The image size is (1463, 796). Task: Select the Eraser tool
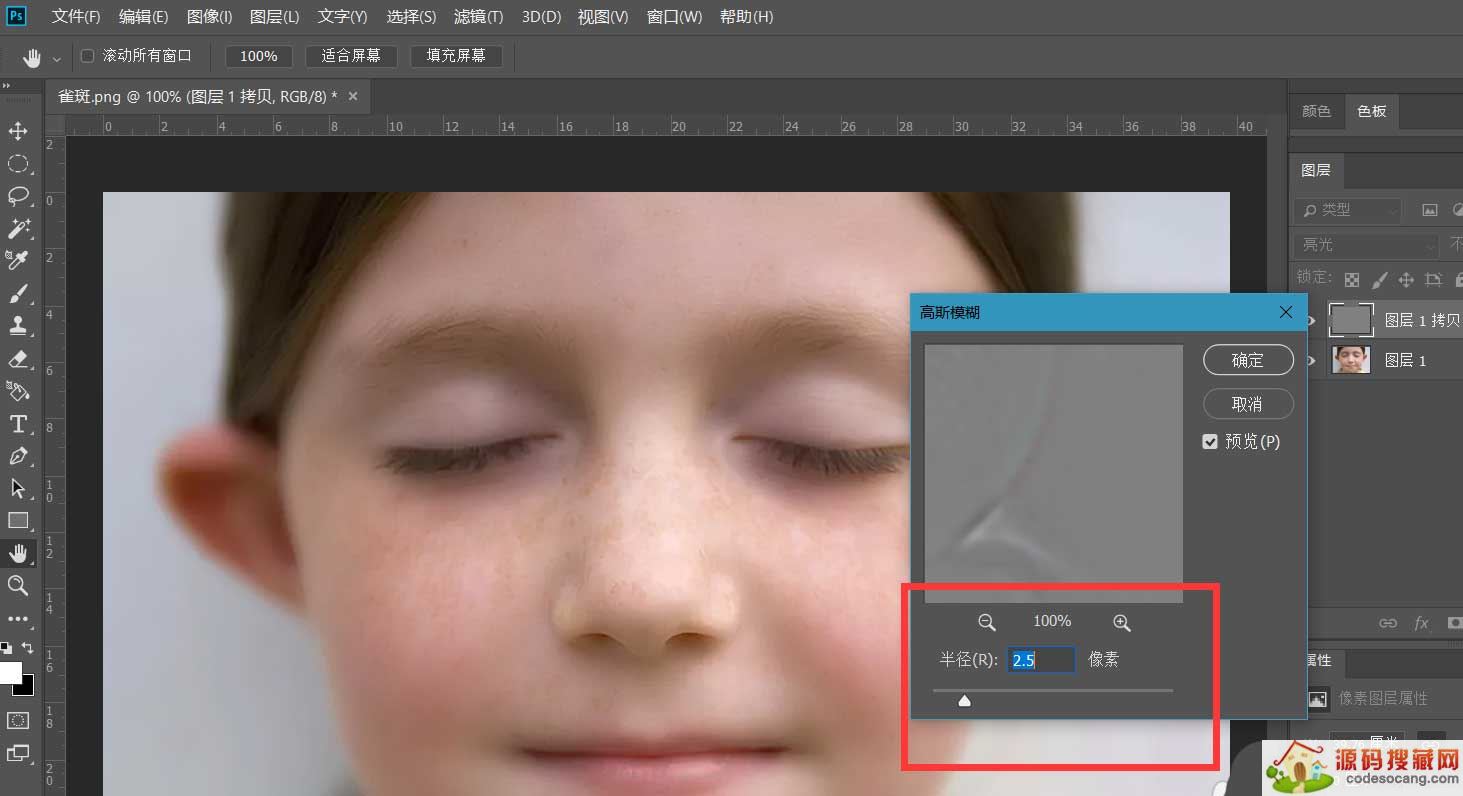(x=18, y=359)
